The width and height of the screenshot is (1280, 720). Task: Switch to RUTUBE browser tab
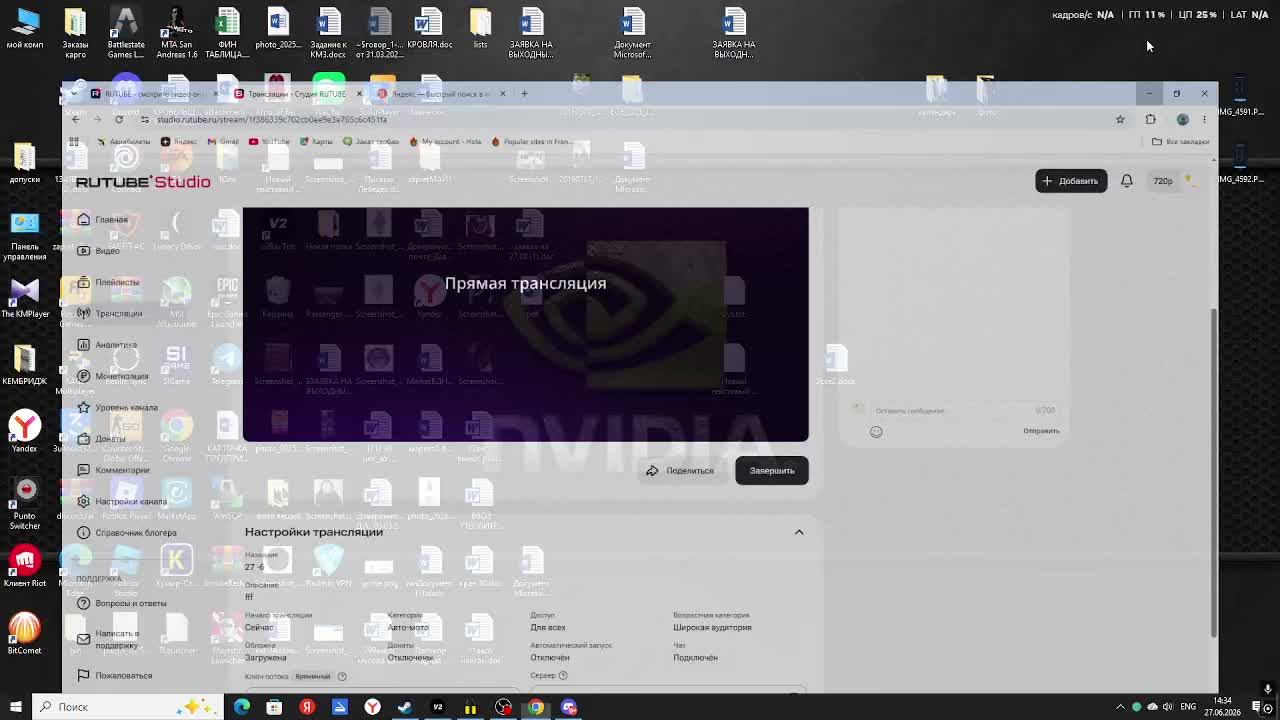coord(152,94)
